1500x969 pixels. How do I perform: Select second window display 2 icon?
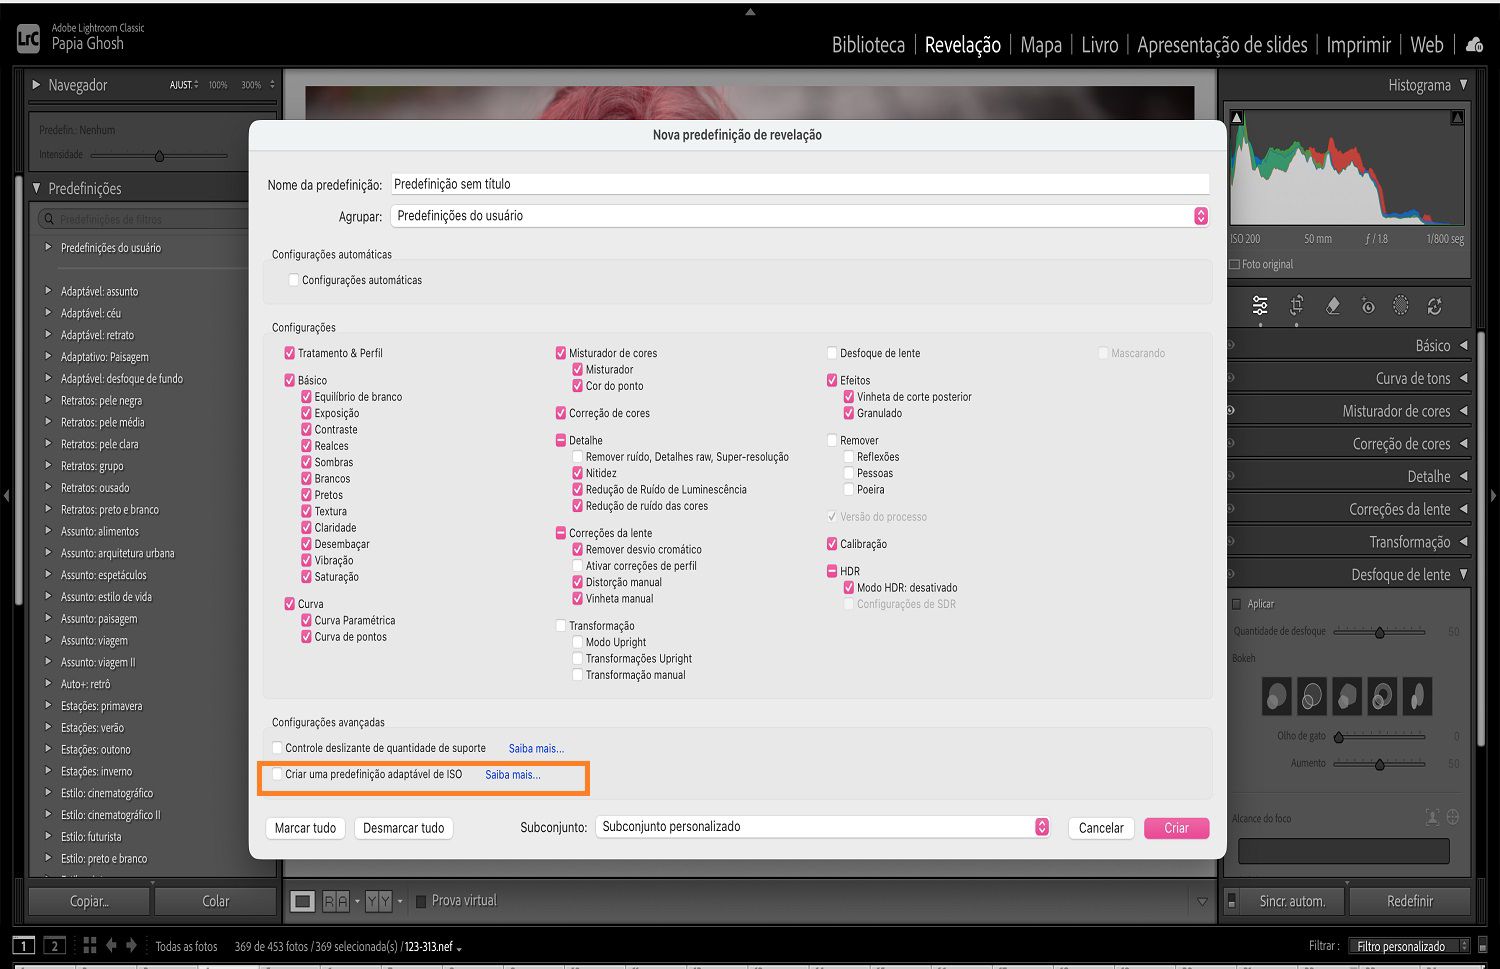[x=55, y=945]
